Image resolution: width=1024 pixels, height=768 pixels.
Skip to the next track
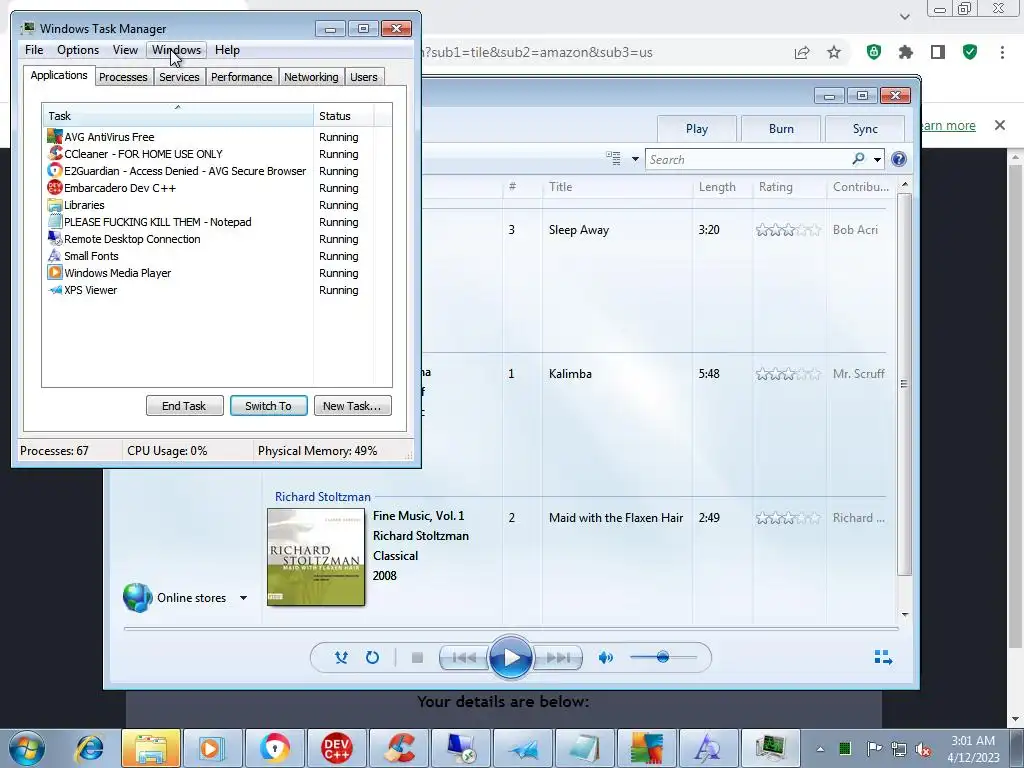[x=558, y=658]
